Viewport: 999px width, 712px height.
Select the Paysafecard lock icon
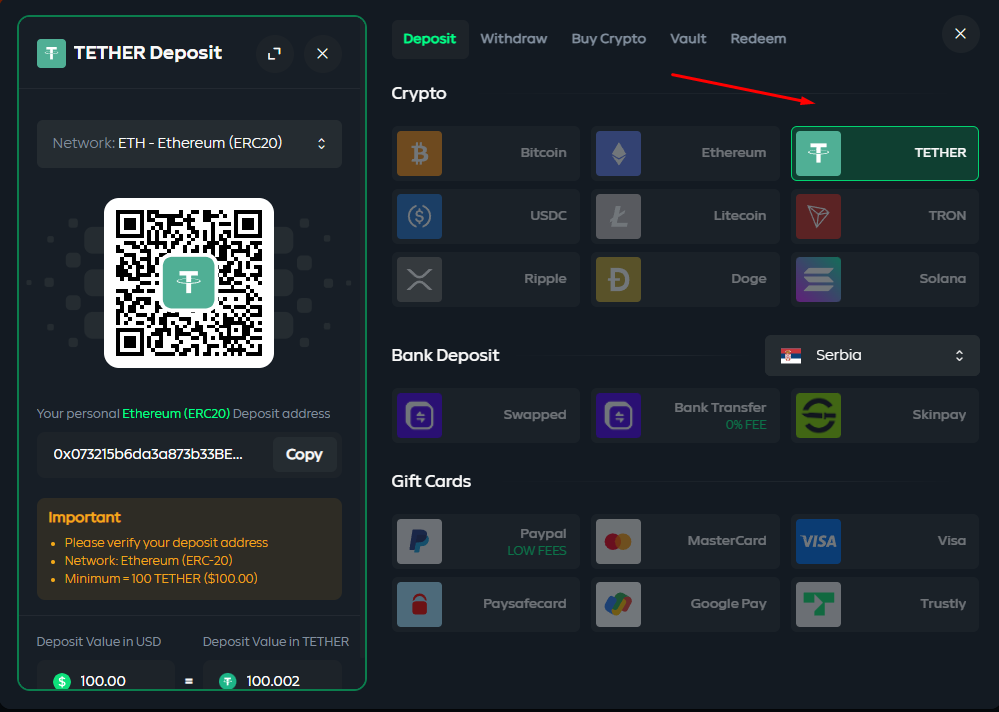tap(419, 604)
